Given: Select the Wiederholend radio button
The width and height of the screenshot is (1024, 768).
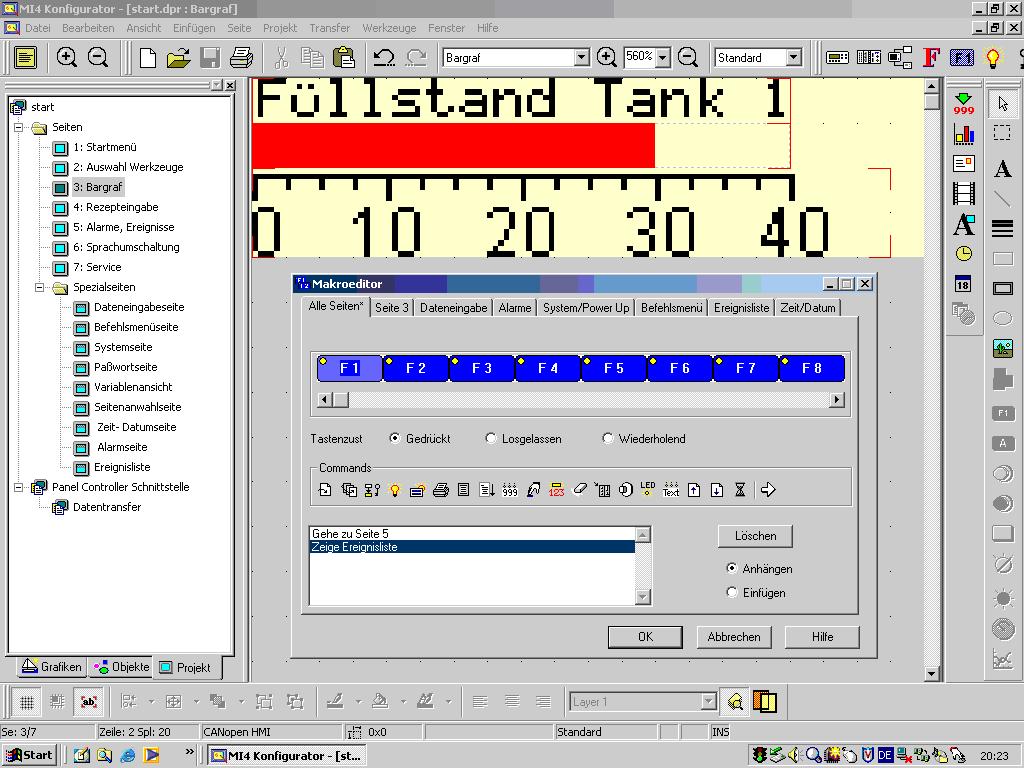Looking at the screenshot, I should click(607, 438).
